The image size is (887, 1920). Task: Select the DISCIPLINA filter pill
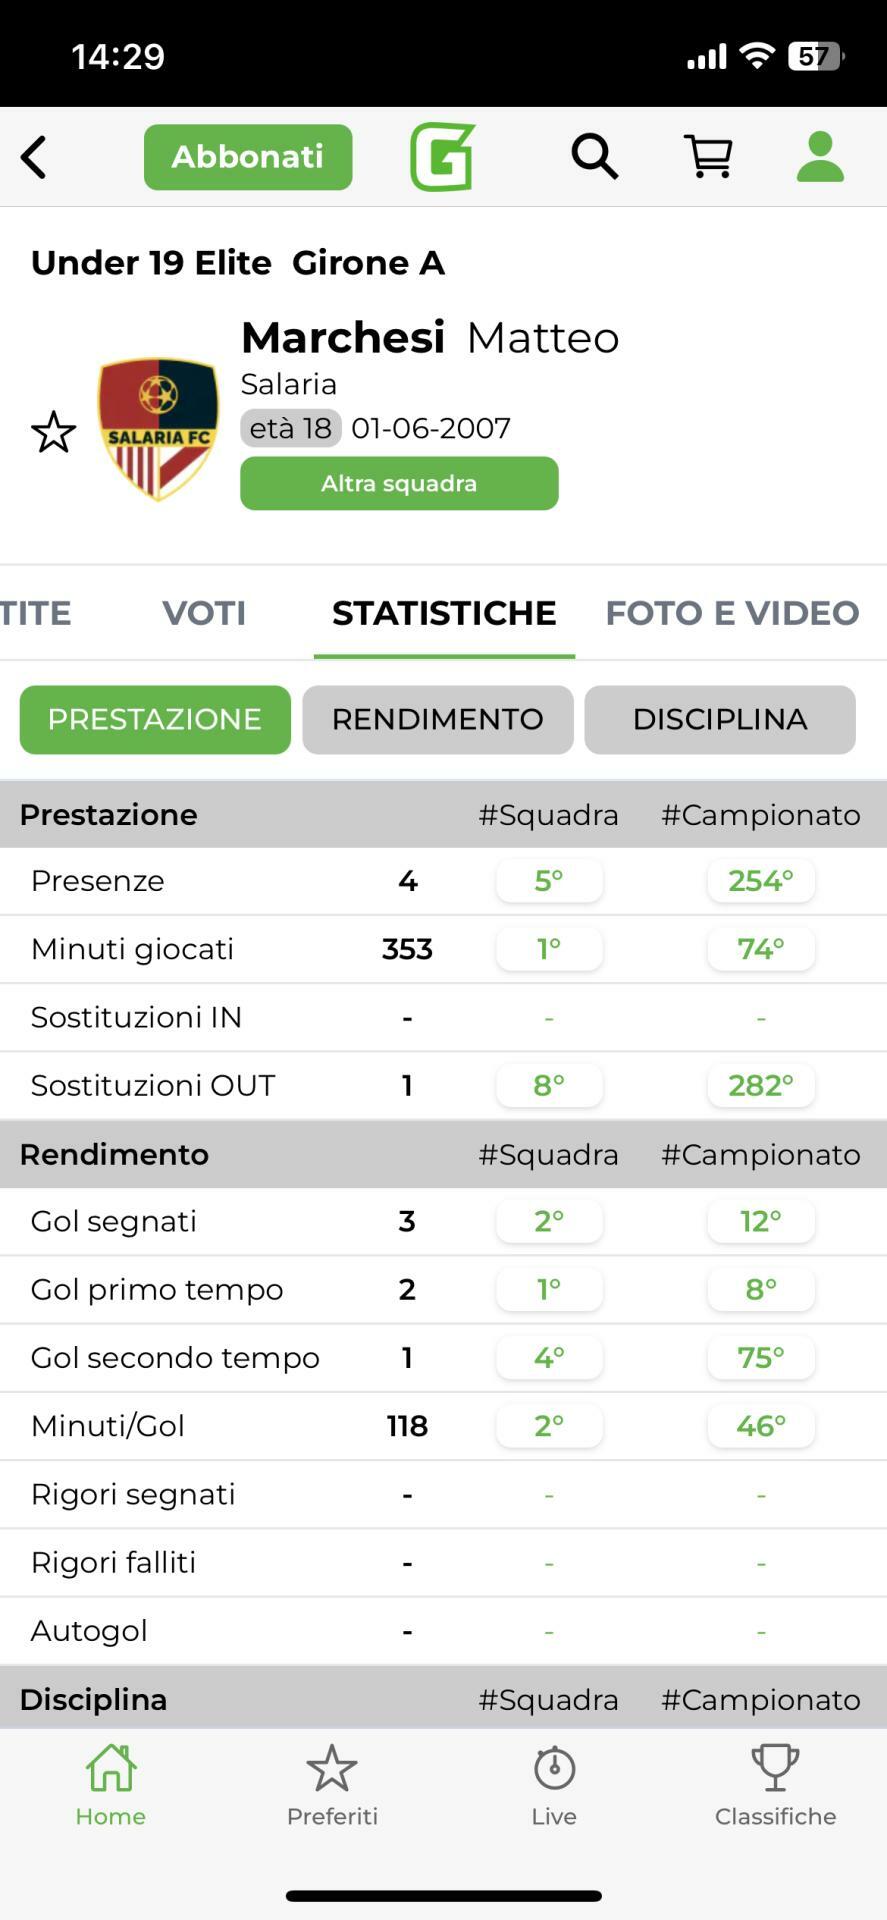720,719
